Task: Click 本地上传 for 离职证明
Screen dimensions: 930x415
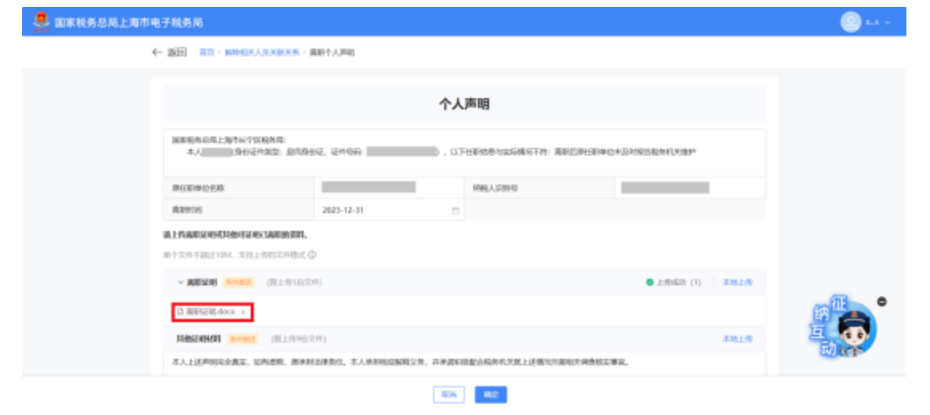Action: click(737, 283)
